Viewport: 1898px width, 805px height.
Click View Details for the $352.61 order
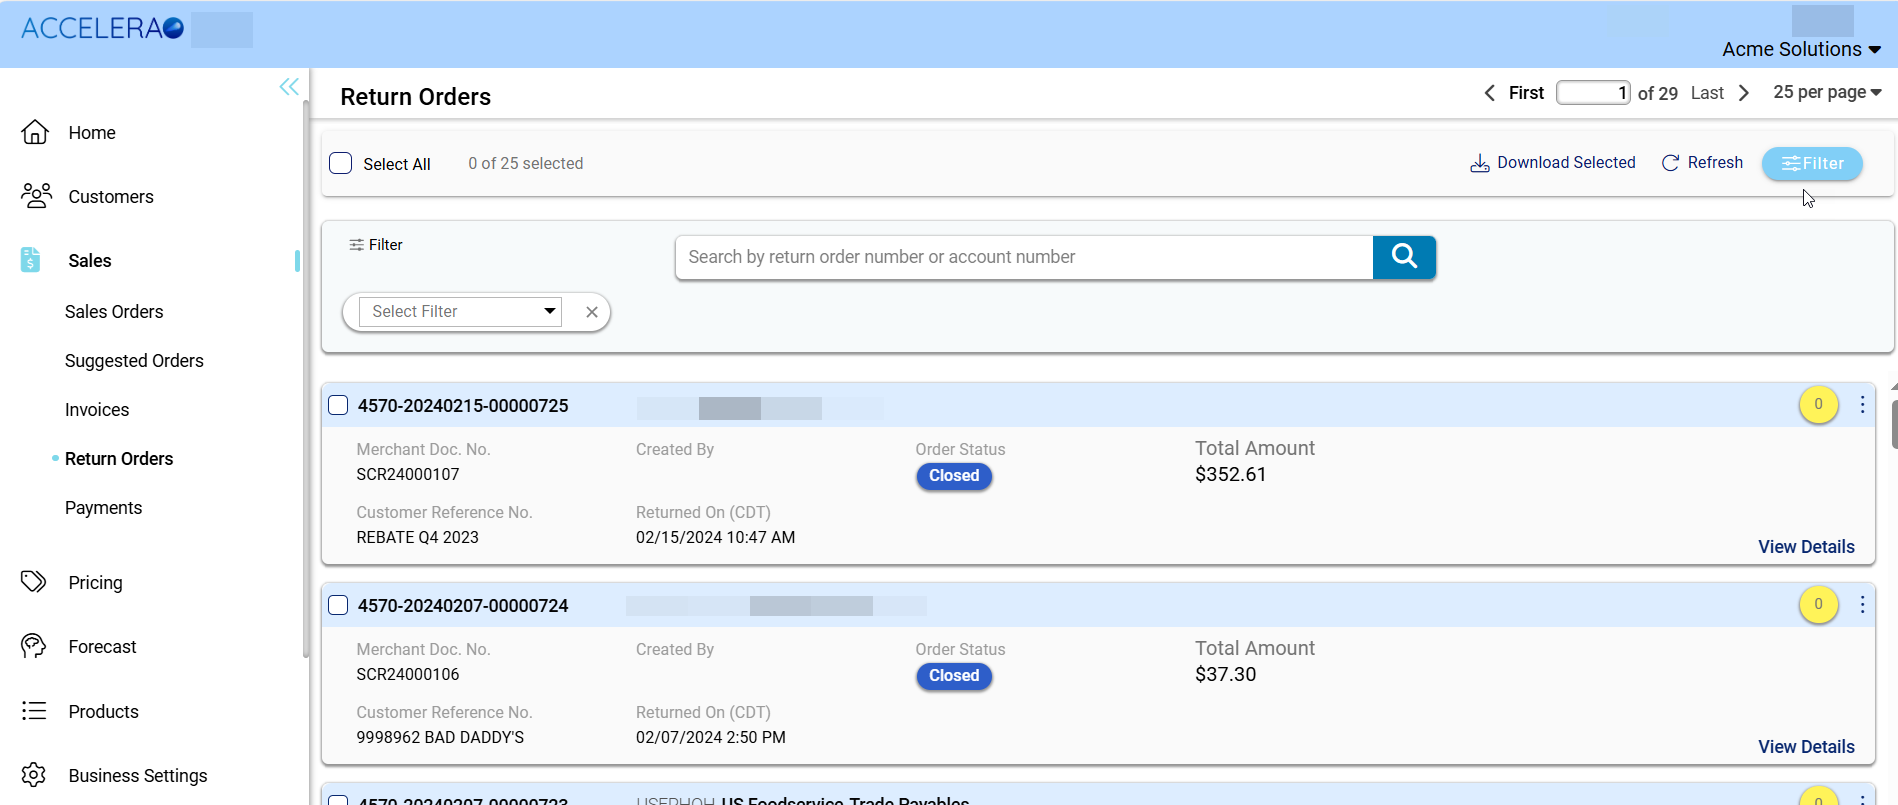(x=1805, y=547)
